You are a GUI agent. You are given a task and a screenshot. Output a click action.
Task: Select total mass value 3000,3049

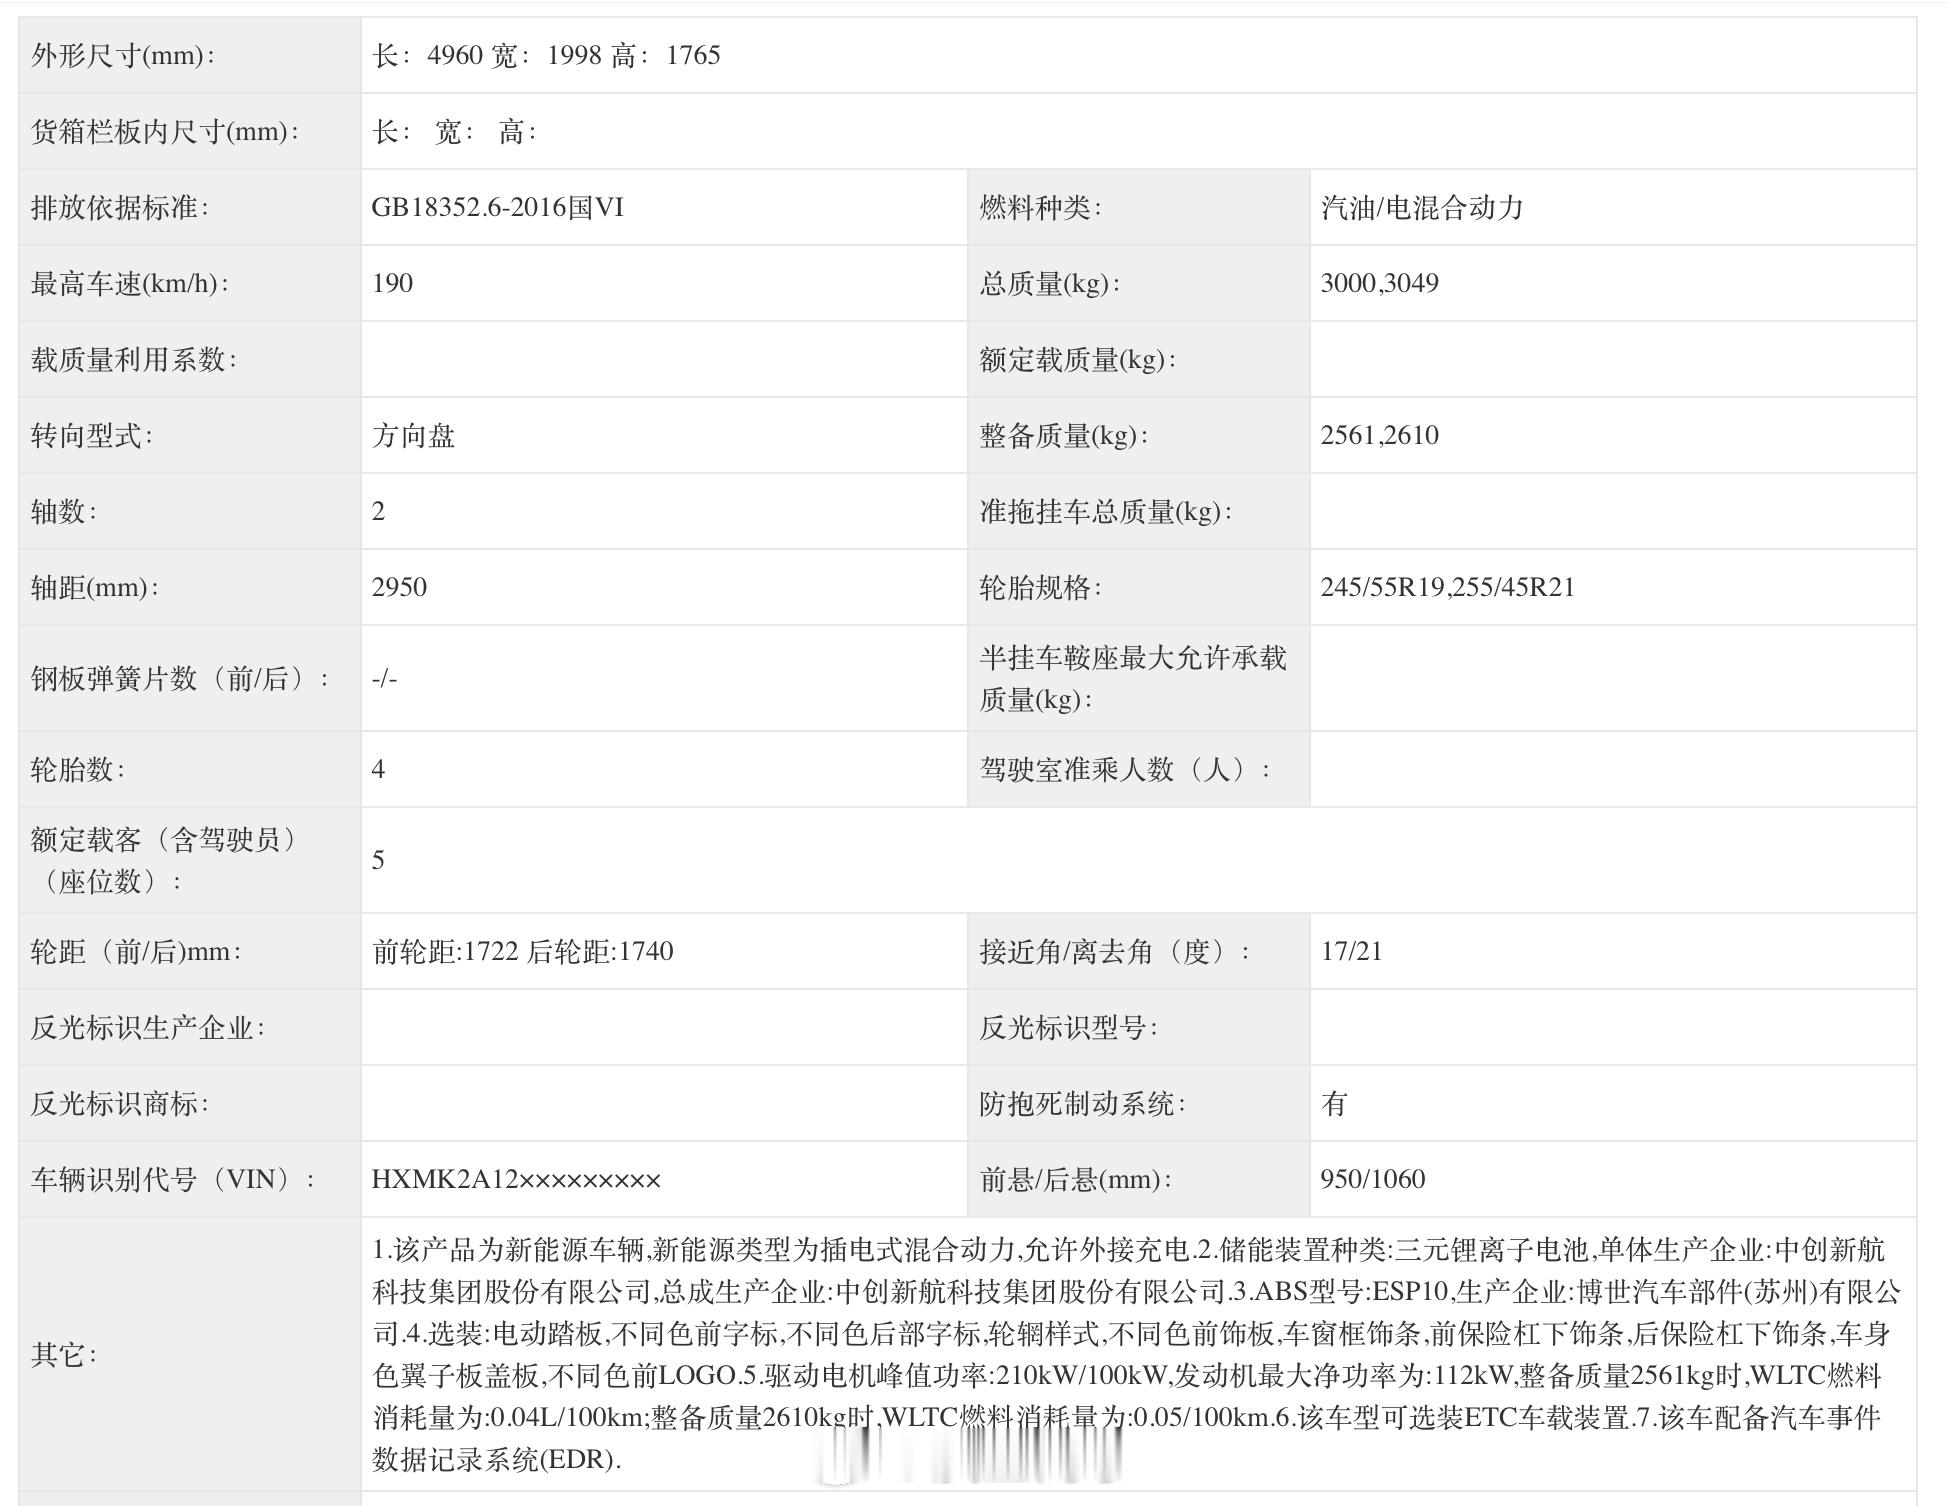pyautogui.click(x=1379, y=283)
